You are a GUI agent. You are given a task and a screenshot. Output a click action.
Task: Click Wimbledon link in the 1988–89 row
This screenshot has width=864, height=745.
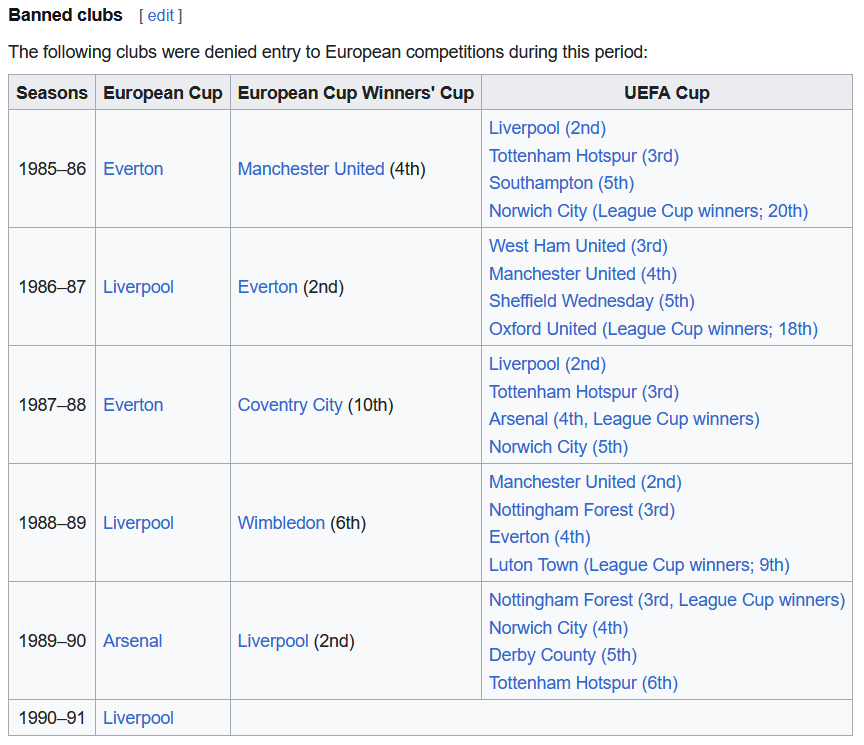(281, 523)
